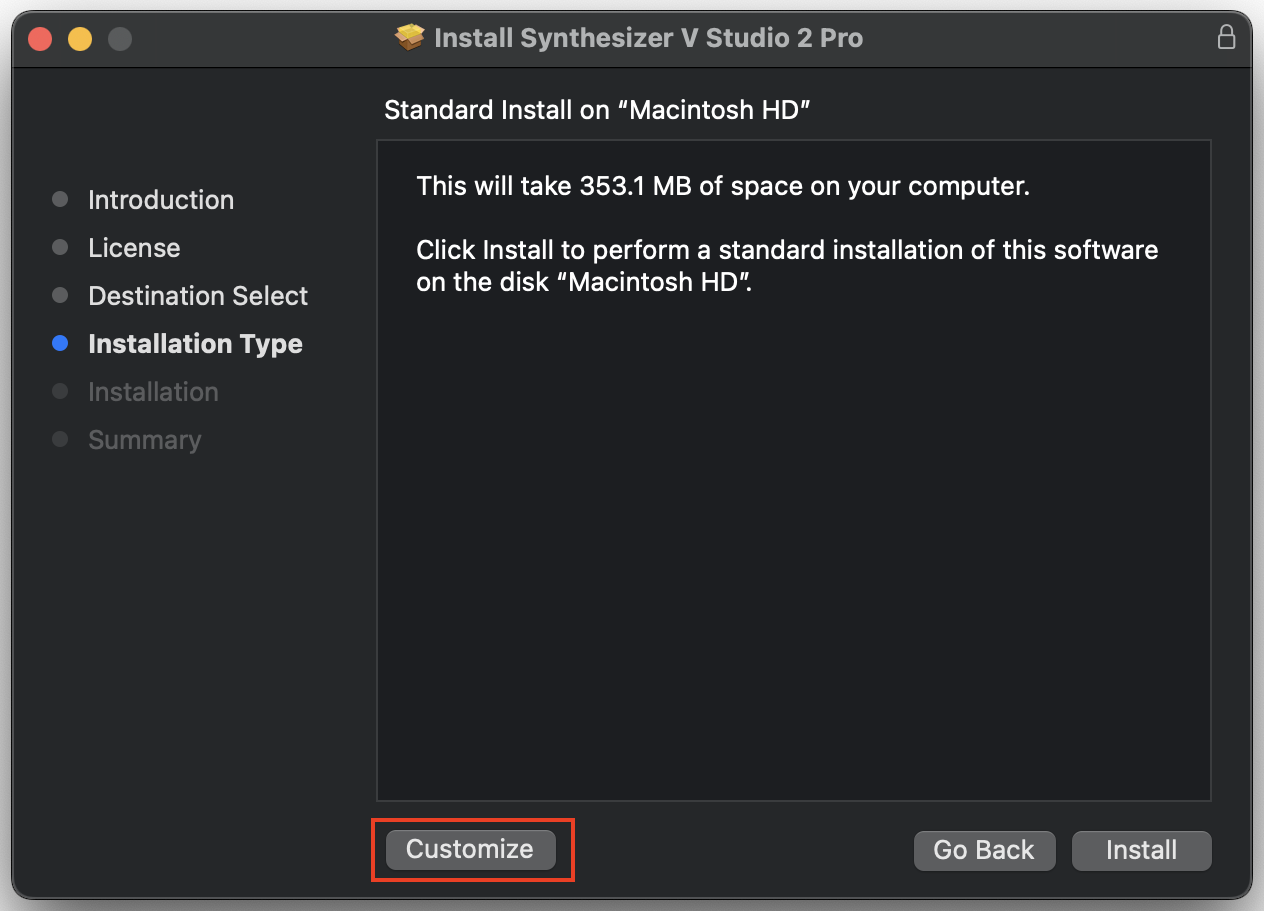Select the highlighted Installation Type step
The image size is (1264, 911).
pyautogui.click(x=195, y=344)
